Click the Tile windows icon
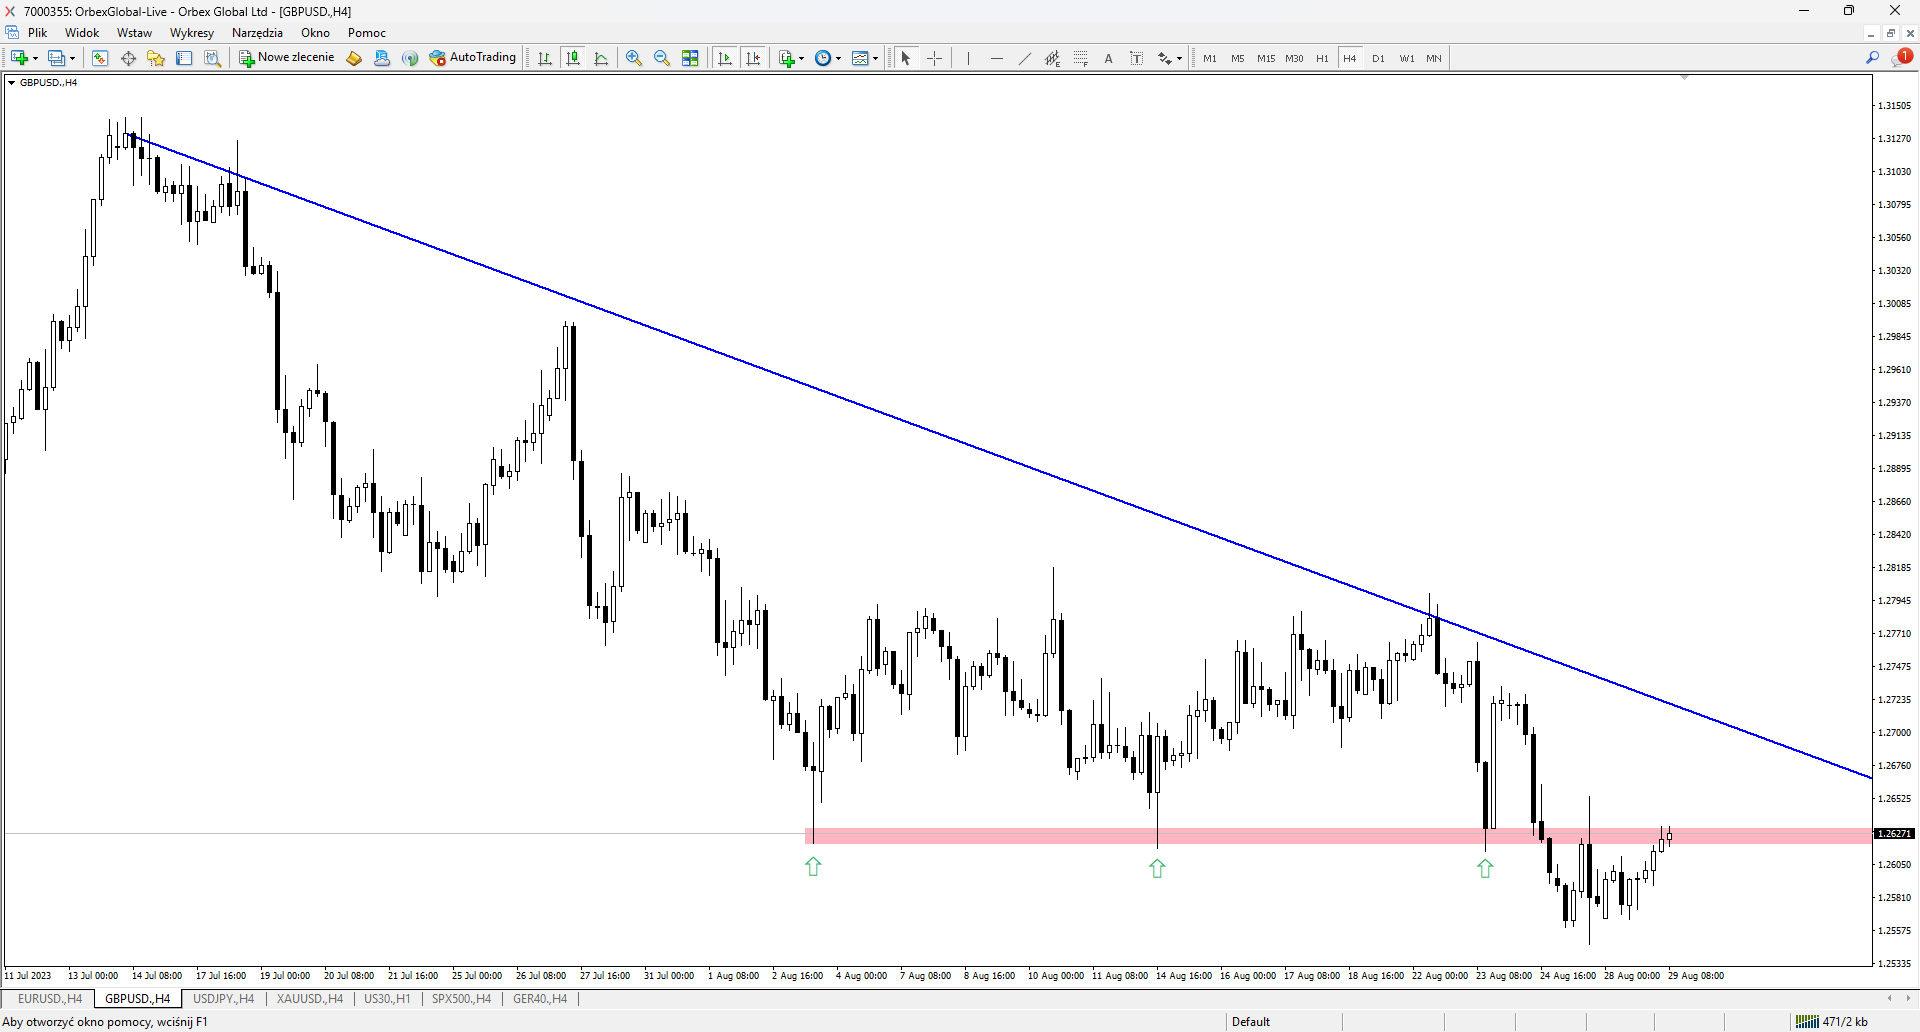 click(x=690, y=58)
